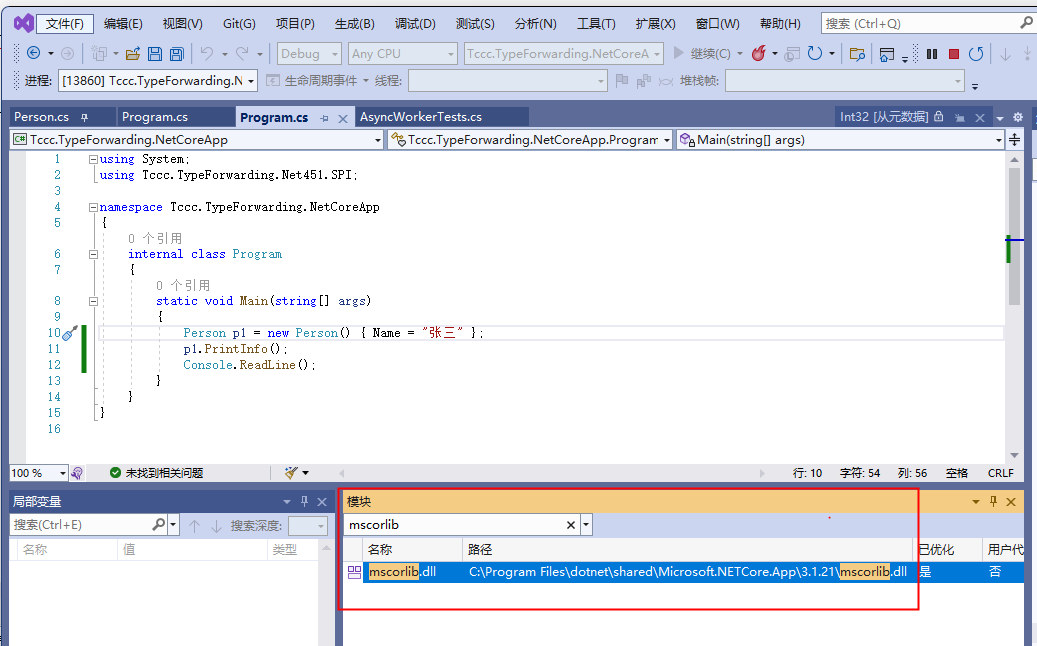Open the 扩展(X) menu

tap(655, 24)
